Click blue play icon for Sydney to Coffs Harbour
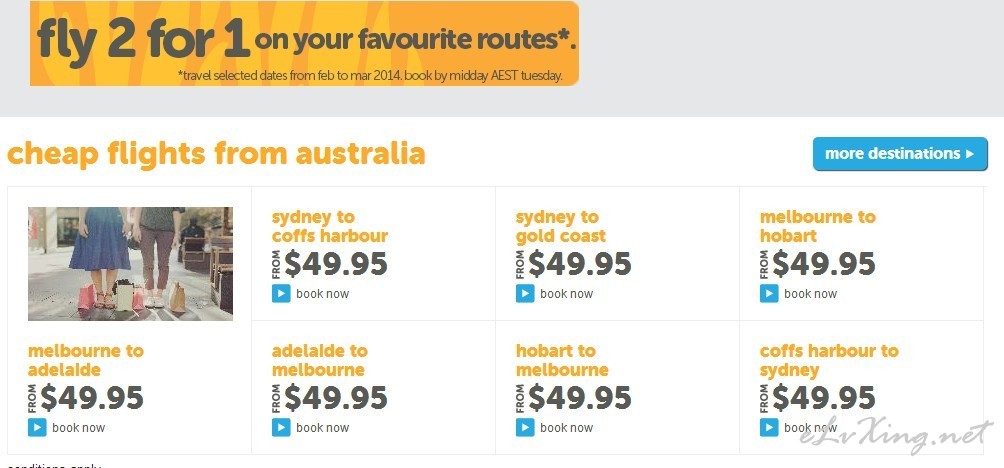This screenshot has width=1004, height=468. tap(281, 294)
